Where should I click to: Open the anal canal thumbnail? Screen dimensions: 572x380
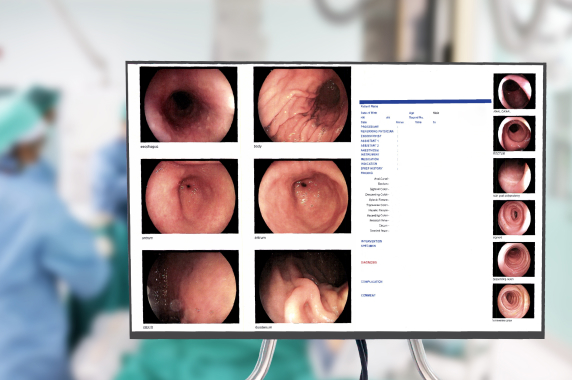pos(514,91)
